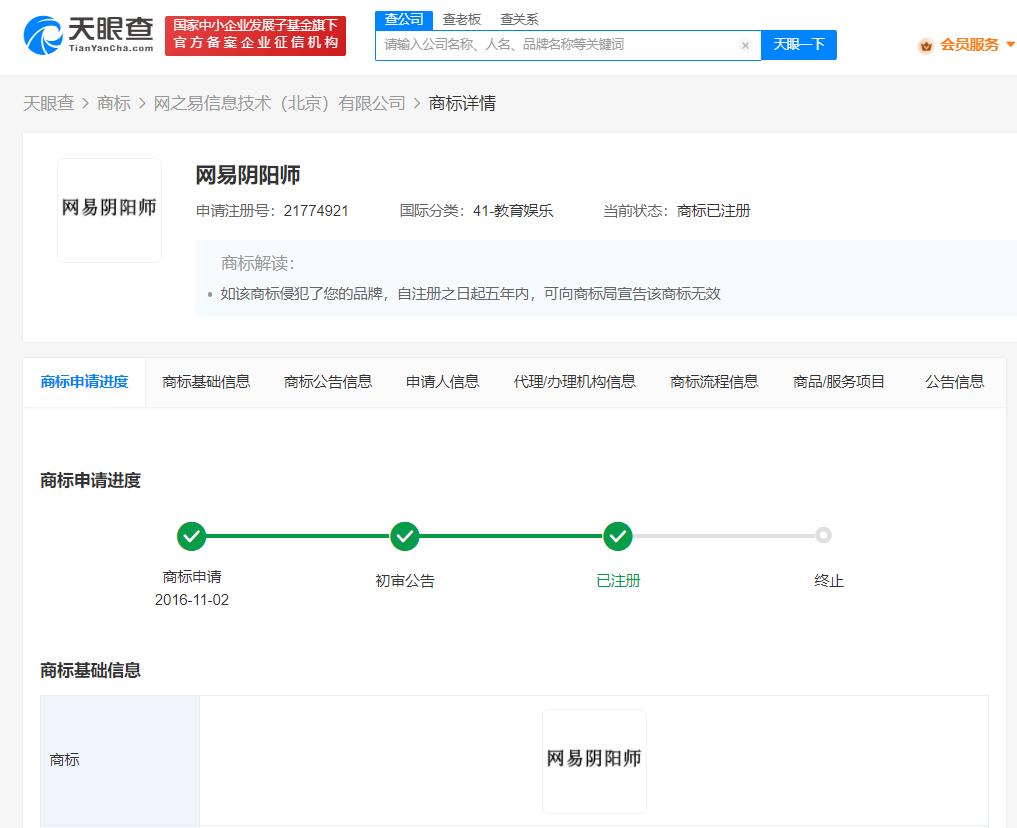Switch to the 申请人信息 tab
The height and width of the screenshot is (828, 1017).
tap(442, 382)
